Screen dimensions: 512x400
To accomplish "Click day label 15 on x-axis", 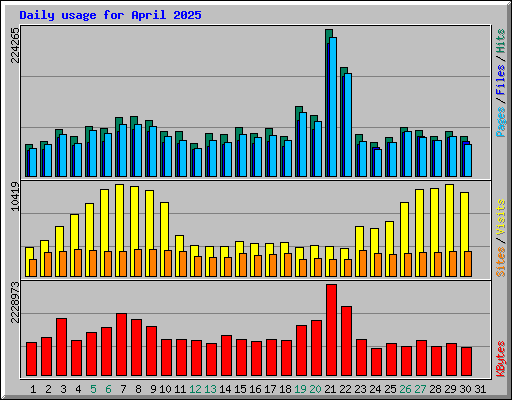I will 240,389.
